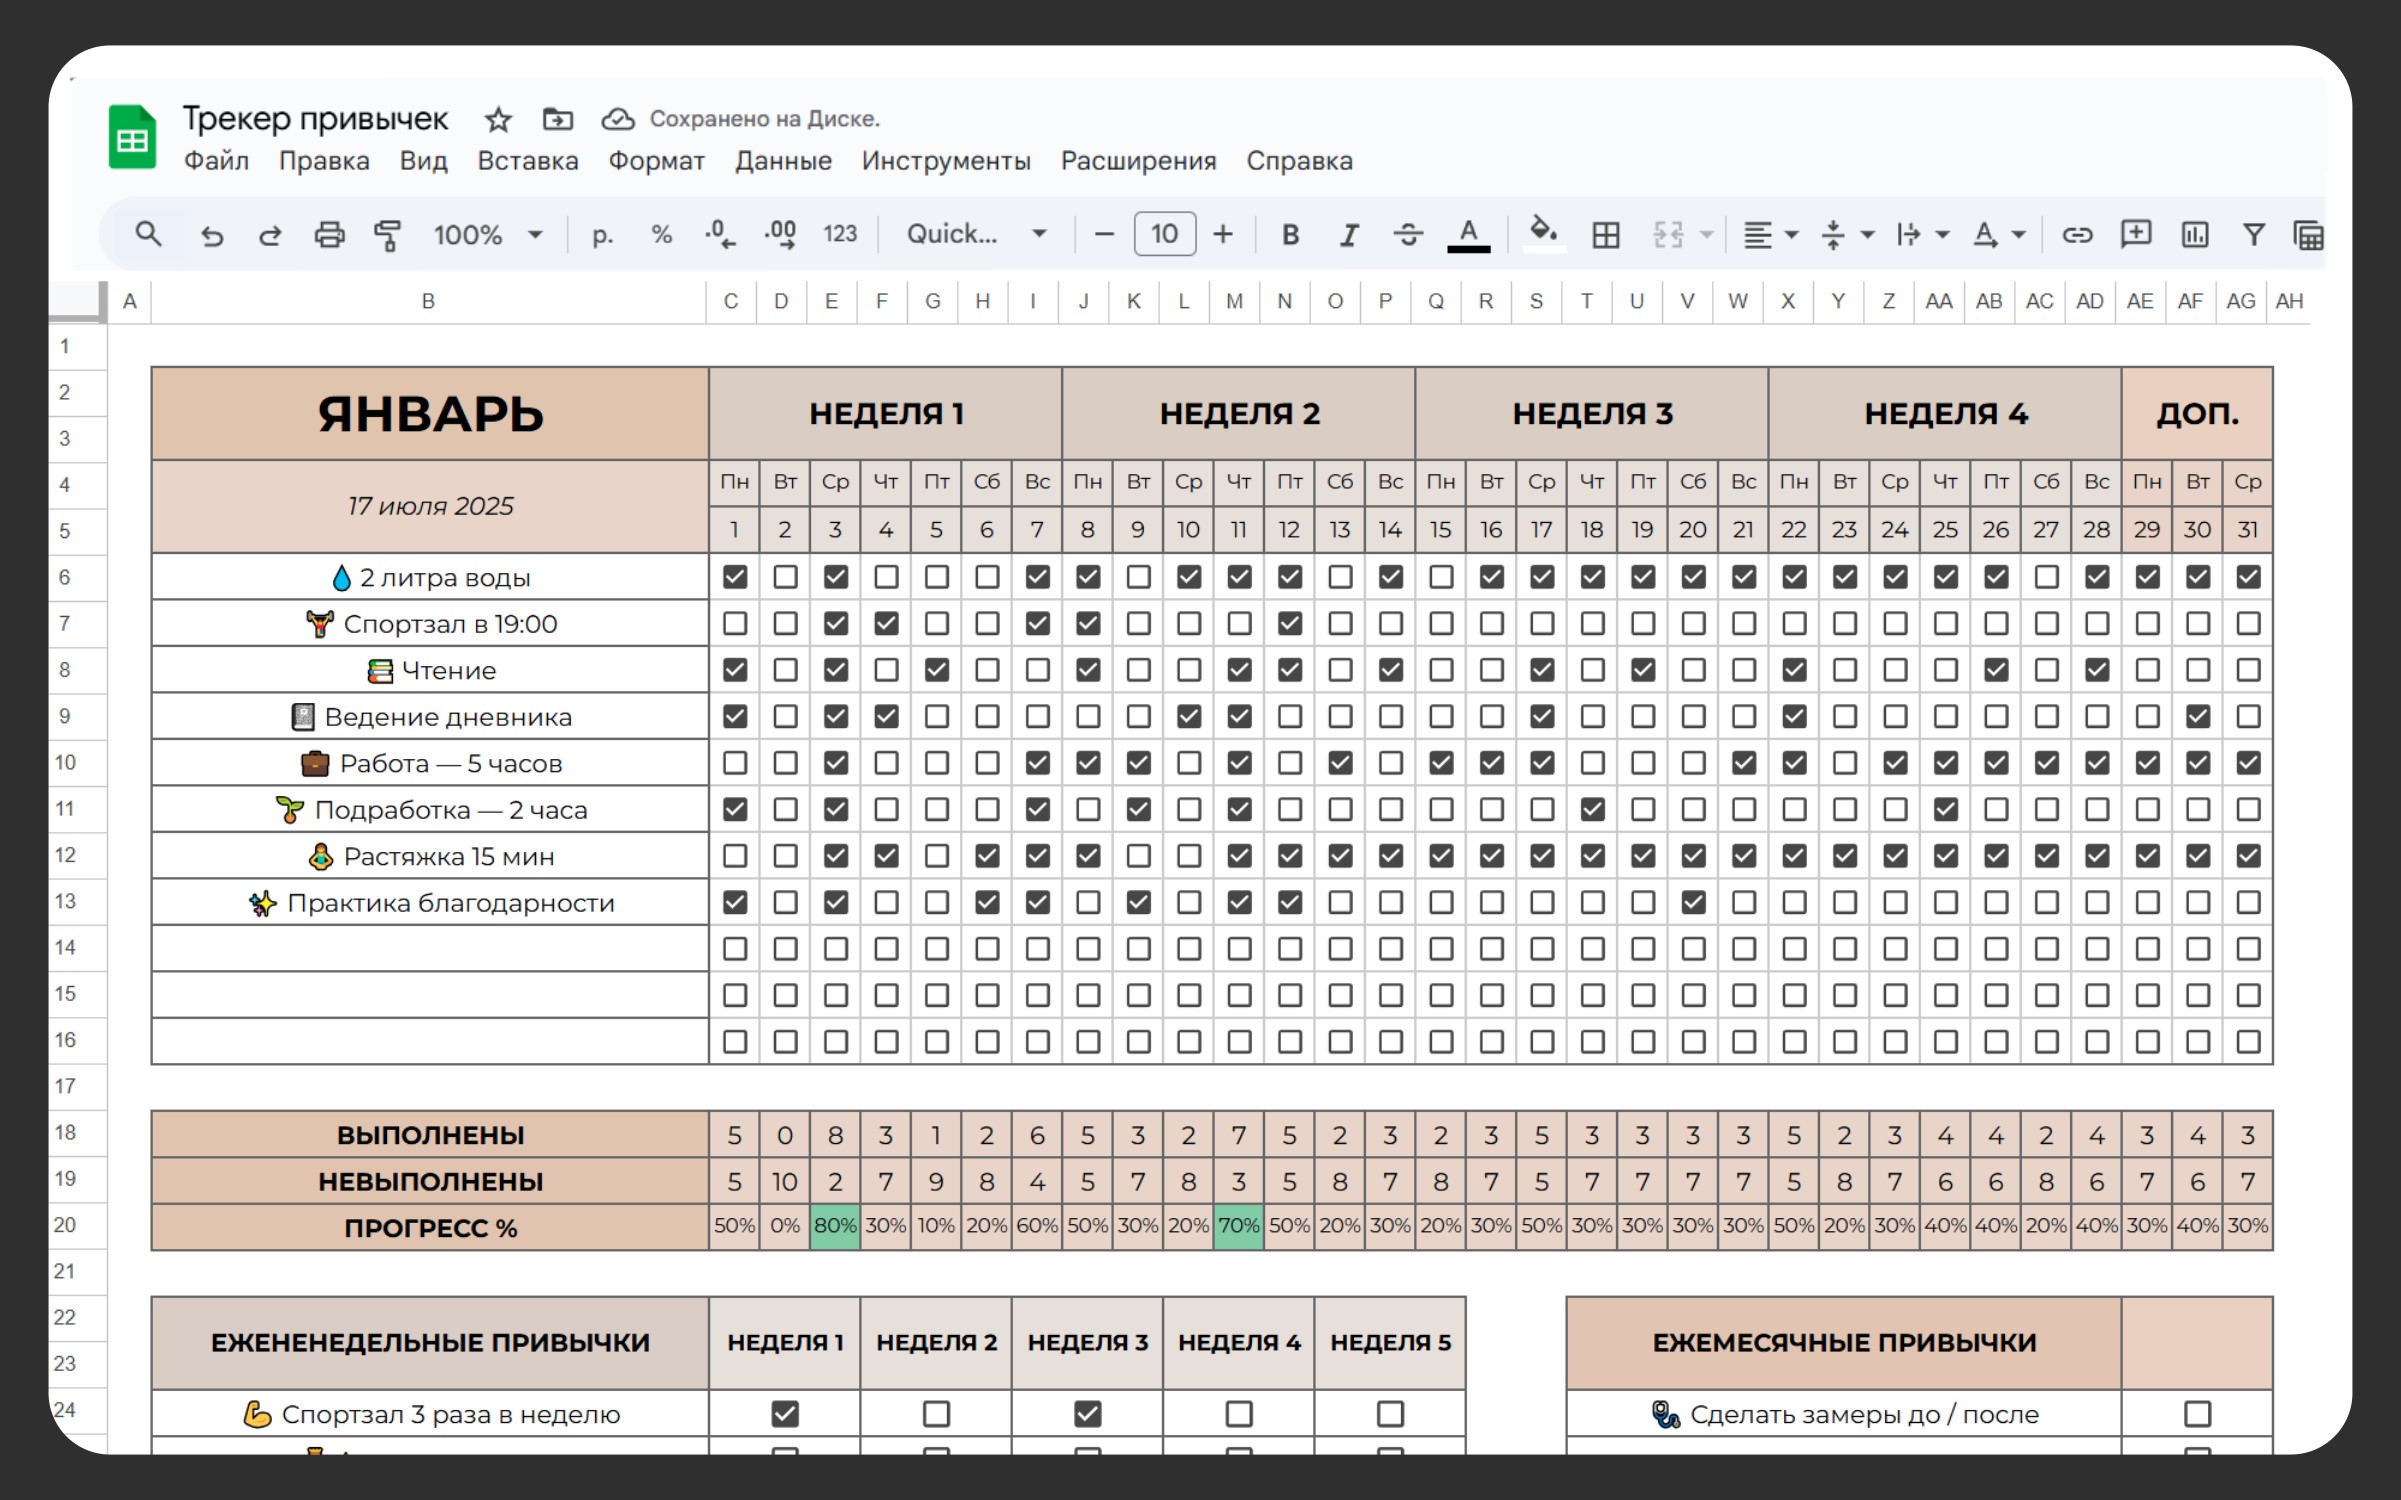Open the Инструменты menu
This screenshot has height=1500, width=2401.
[x=946, y=161]
